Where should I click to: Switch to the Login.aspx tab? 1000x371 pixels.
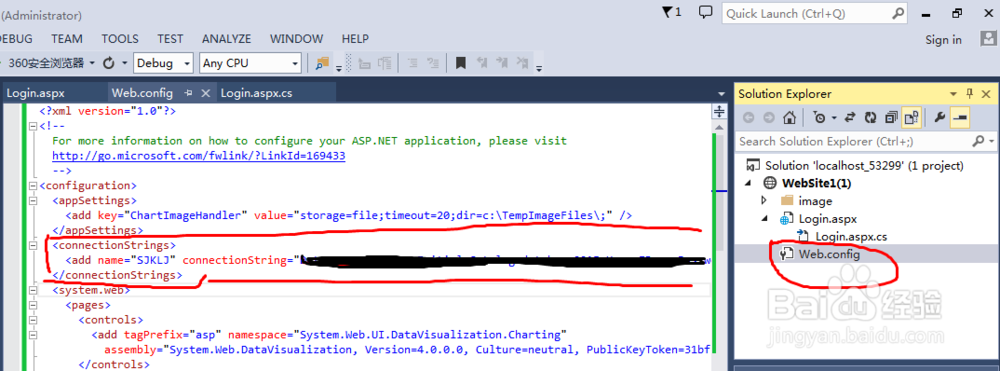[x=36, y=93]
